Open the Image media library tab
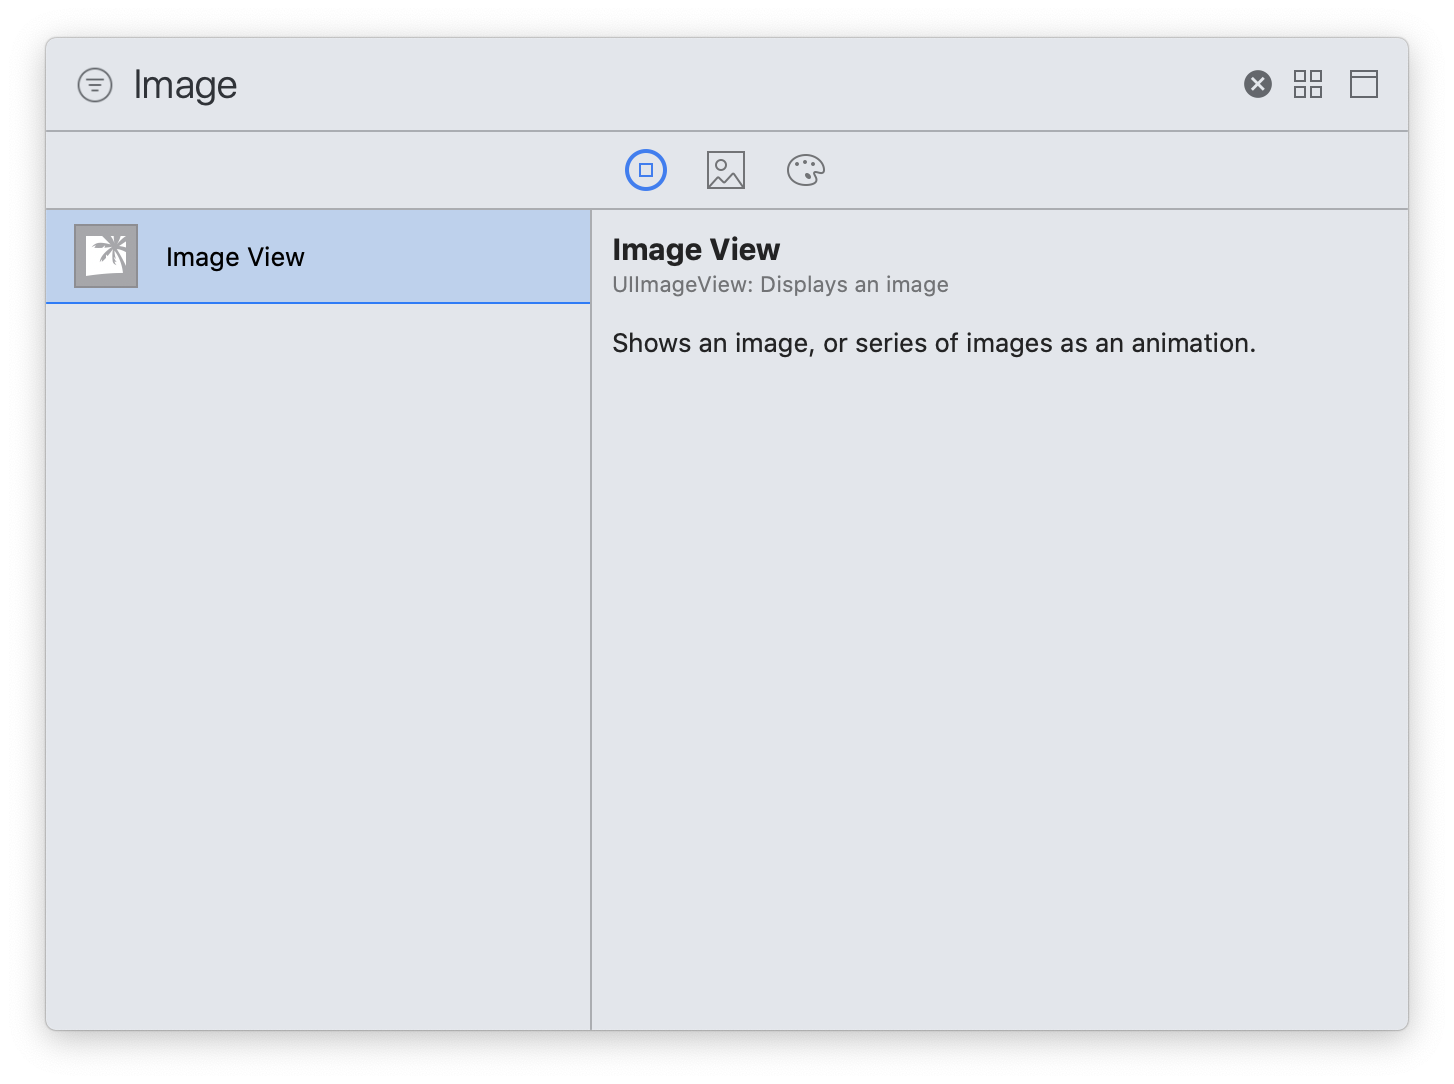 [x=726, y=170]
